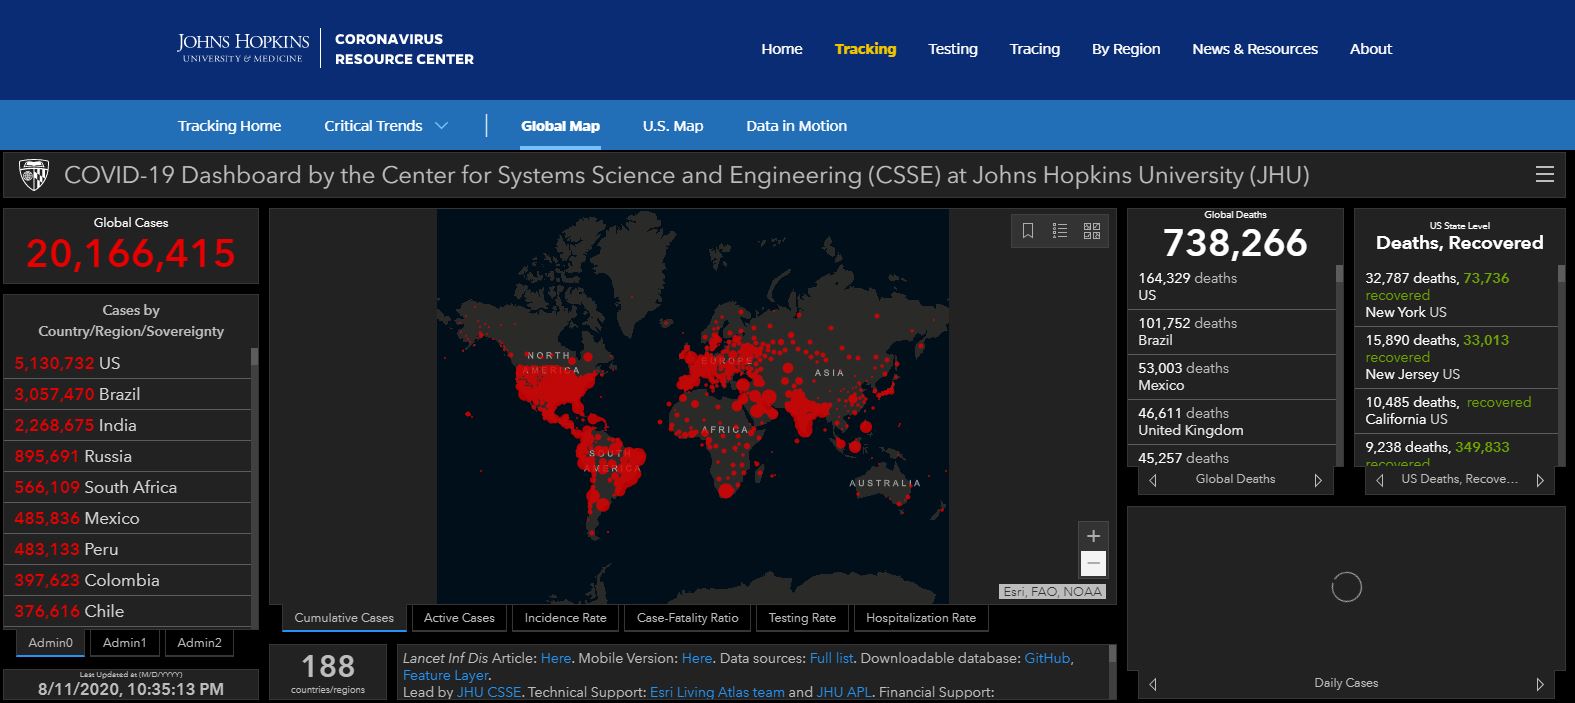Select 46,611 deaths United Kingdom entry

[1233, 422]
